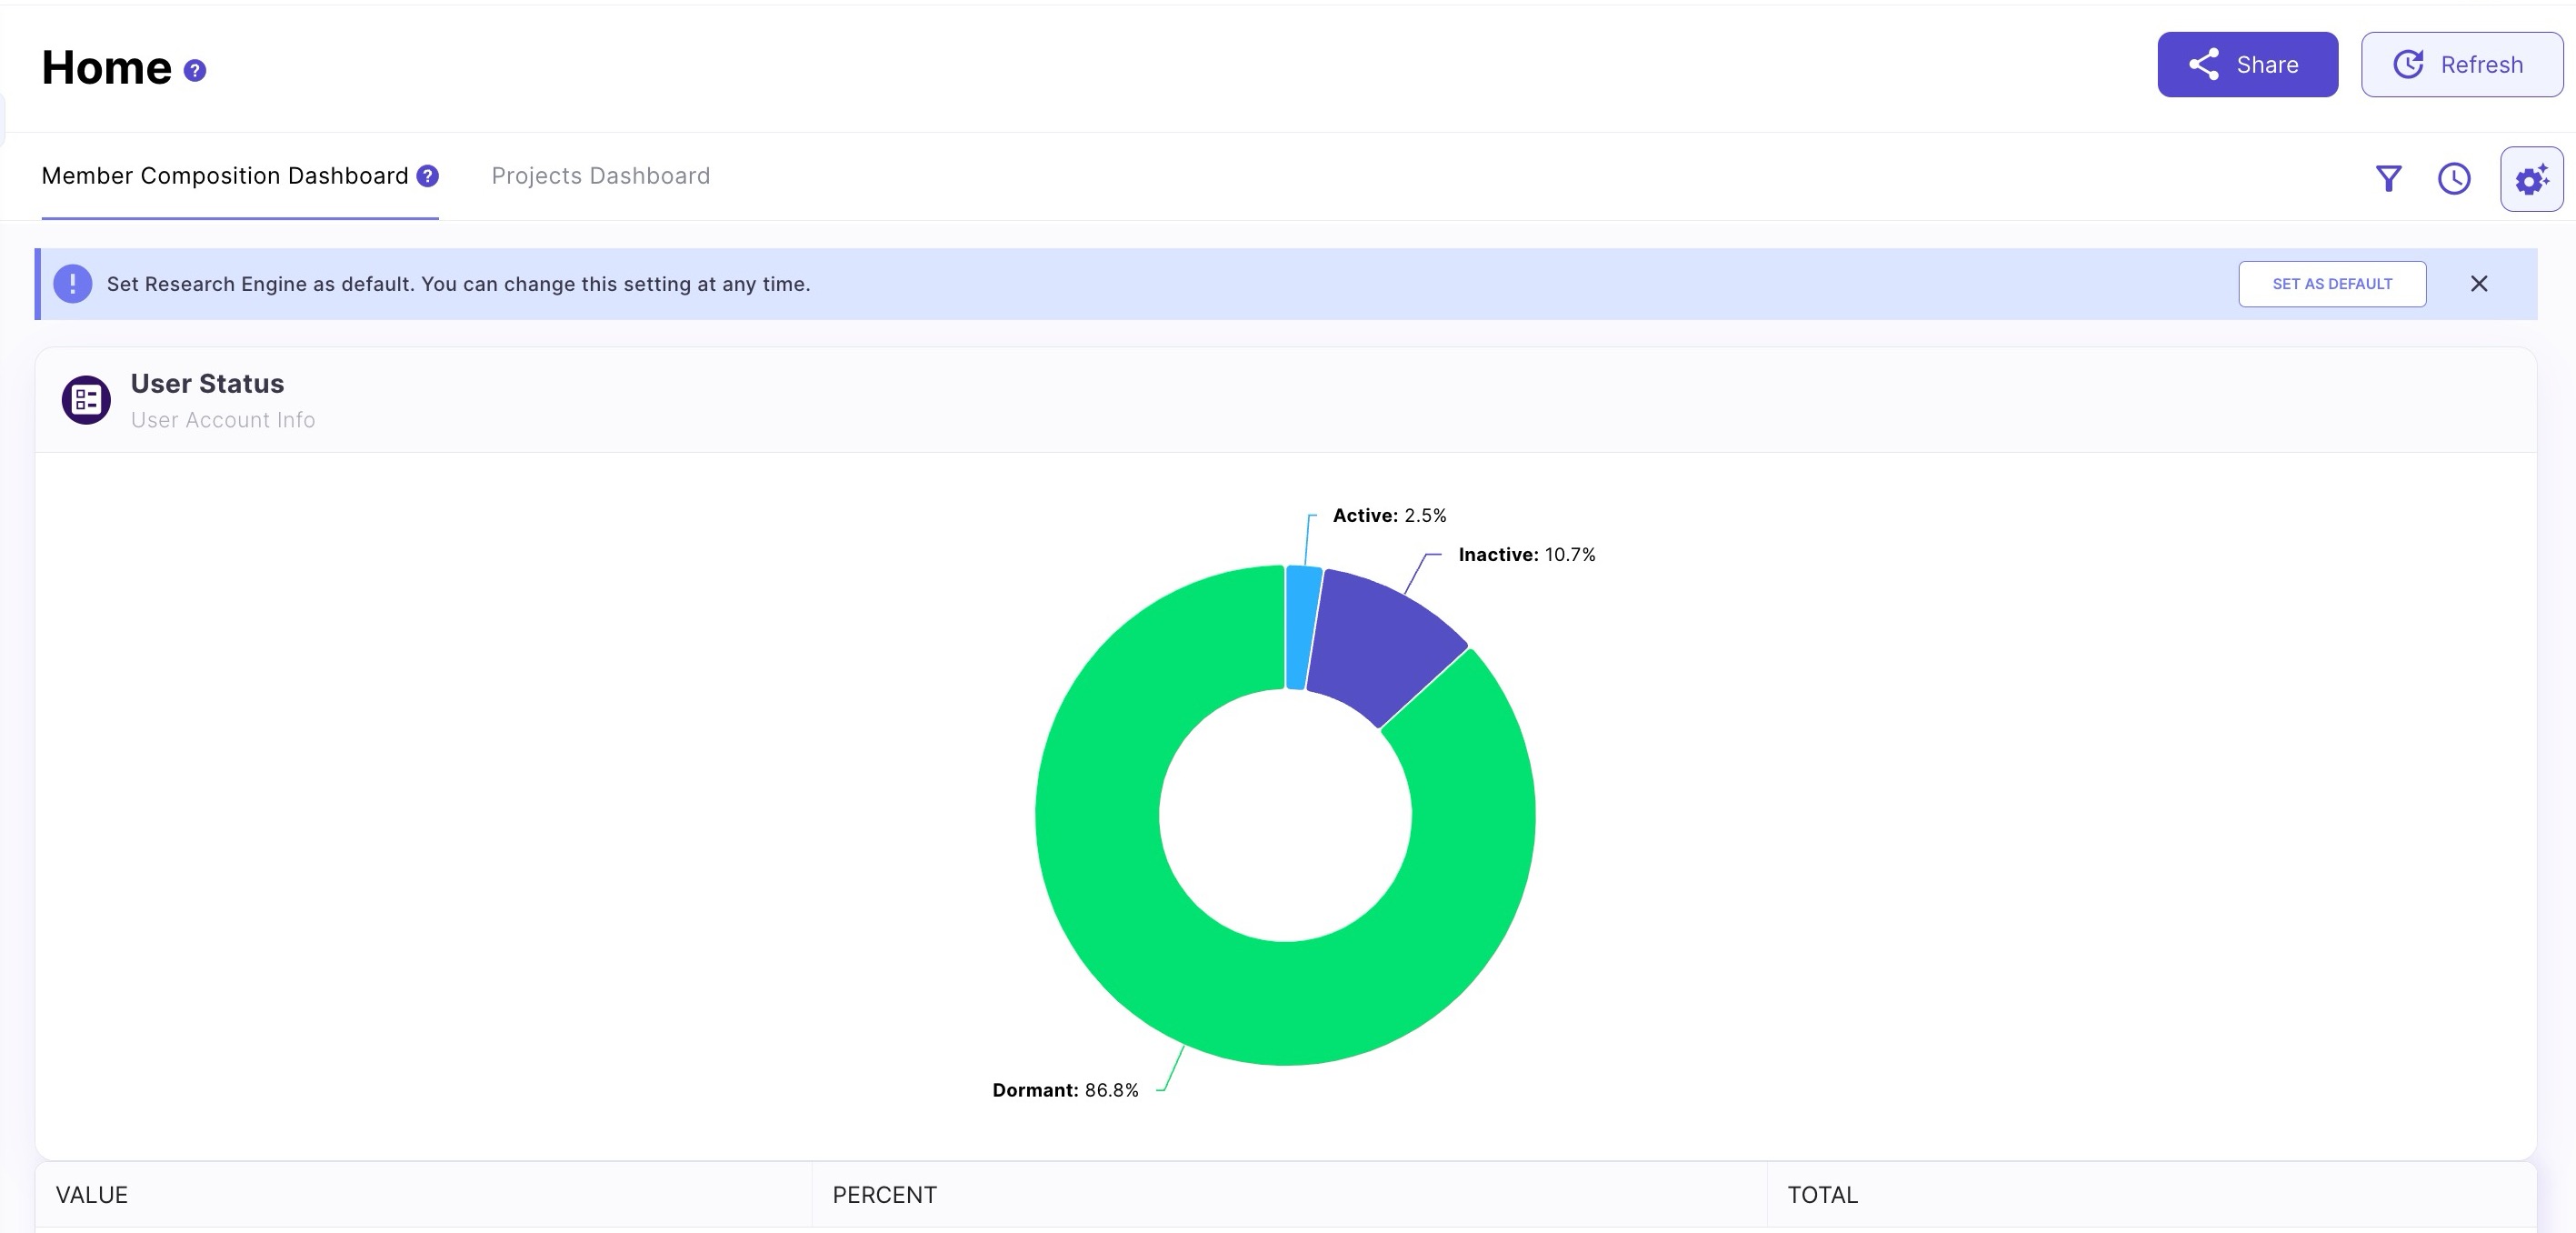This screenshot has height=1233, width=2576.
Task: Click help icon beside Member Composition Dashboard
Action: click(427, 176)
